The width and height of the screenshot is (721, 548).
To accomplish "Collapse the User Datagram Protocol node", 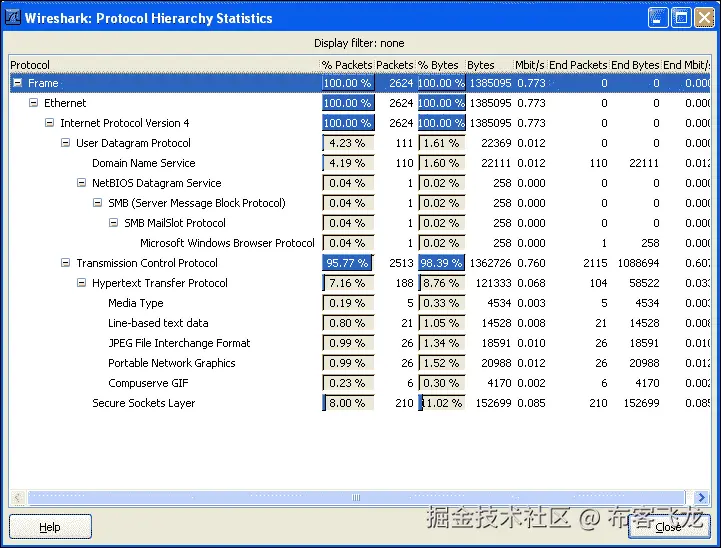I will (x=65, y=143).
